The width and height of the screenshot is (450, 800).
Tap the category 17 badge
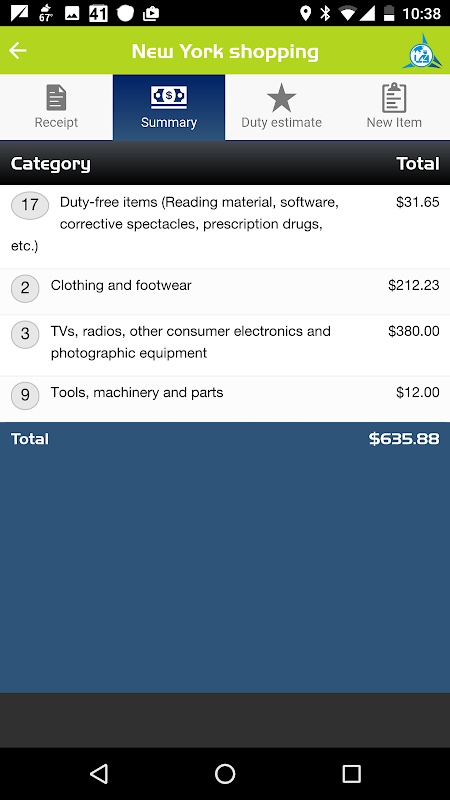30,206
